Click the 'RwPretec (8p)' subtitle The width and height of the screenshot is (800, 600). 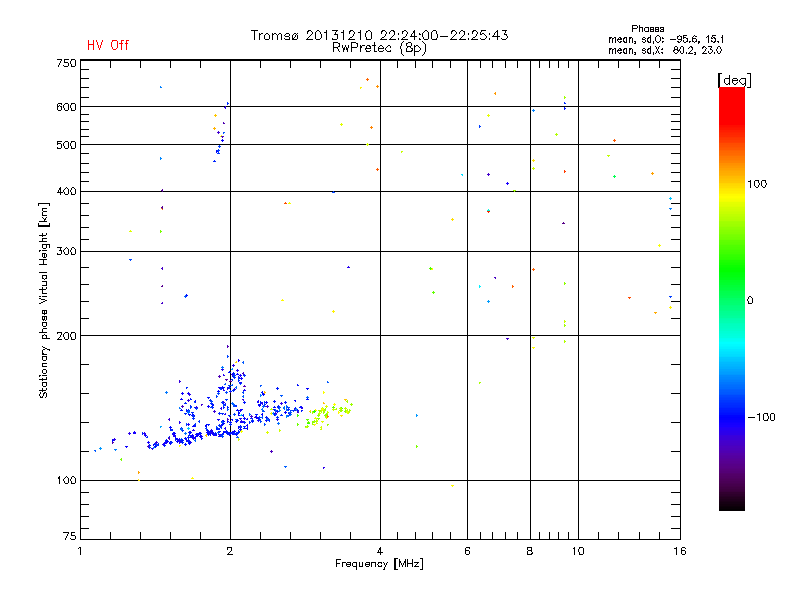coord(379,48)
